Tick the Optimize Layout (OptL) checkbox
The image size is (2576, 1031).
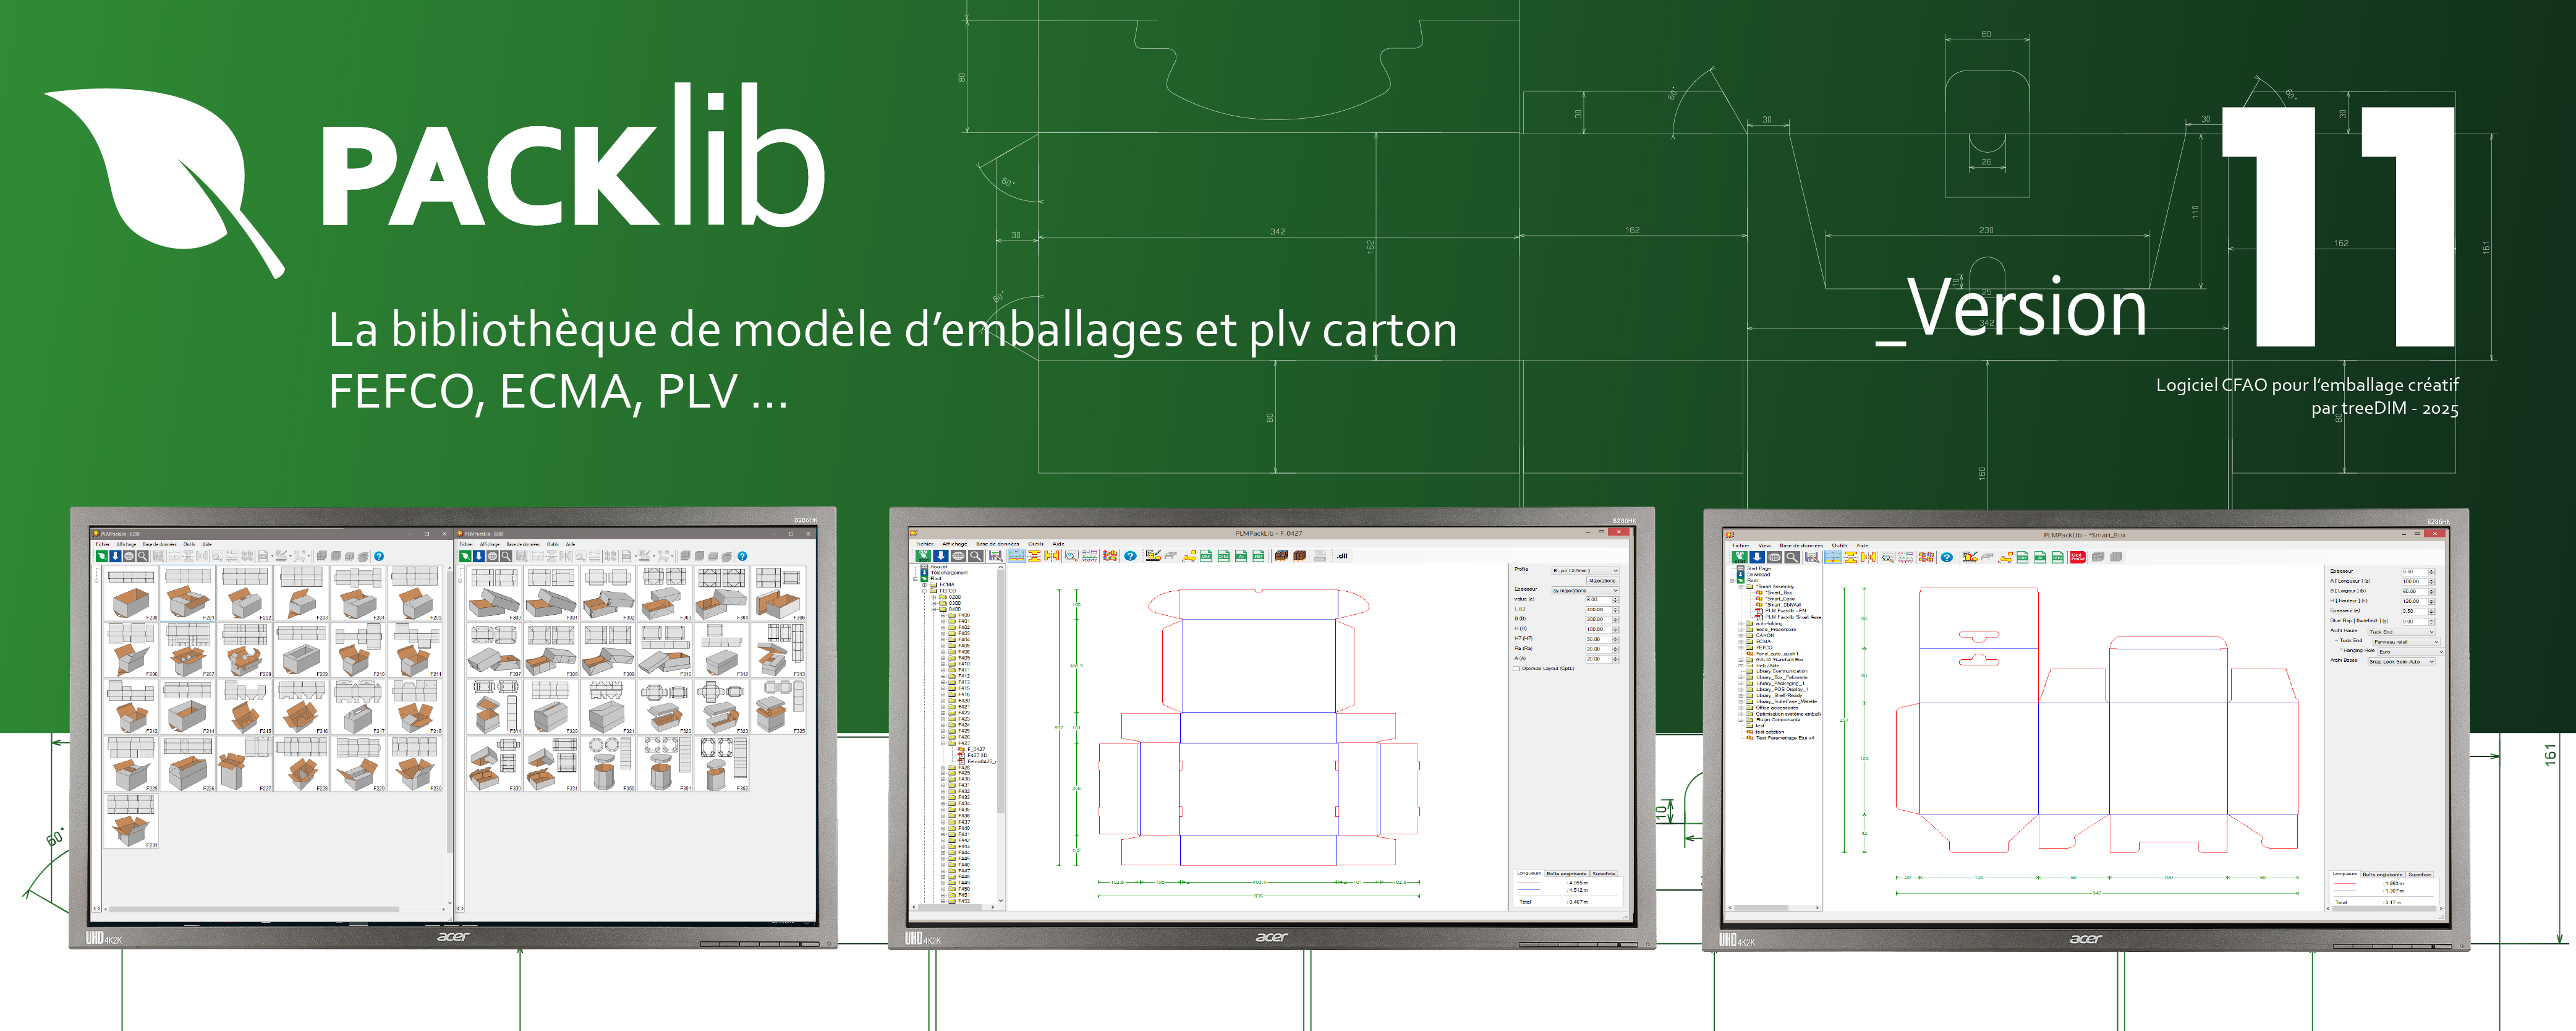(x=1516, y=669)
